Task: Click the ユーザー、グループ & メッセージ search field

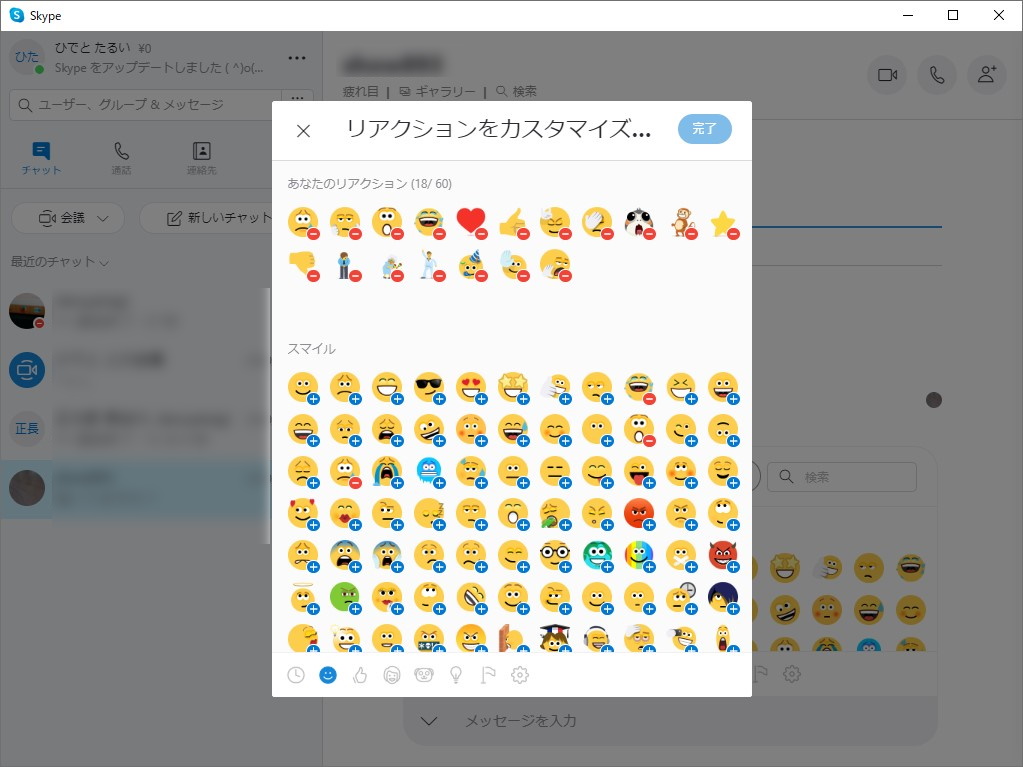Action: (140, 104)
